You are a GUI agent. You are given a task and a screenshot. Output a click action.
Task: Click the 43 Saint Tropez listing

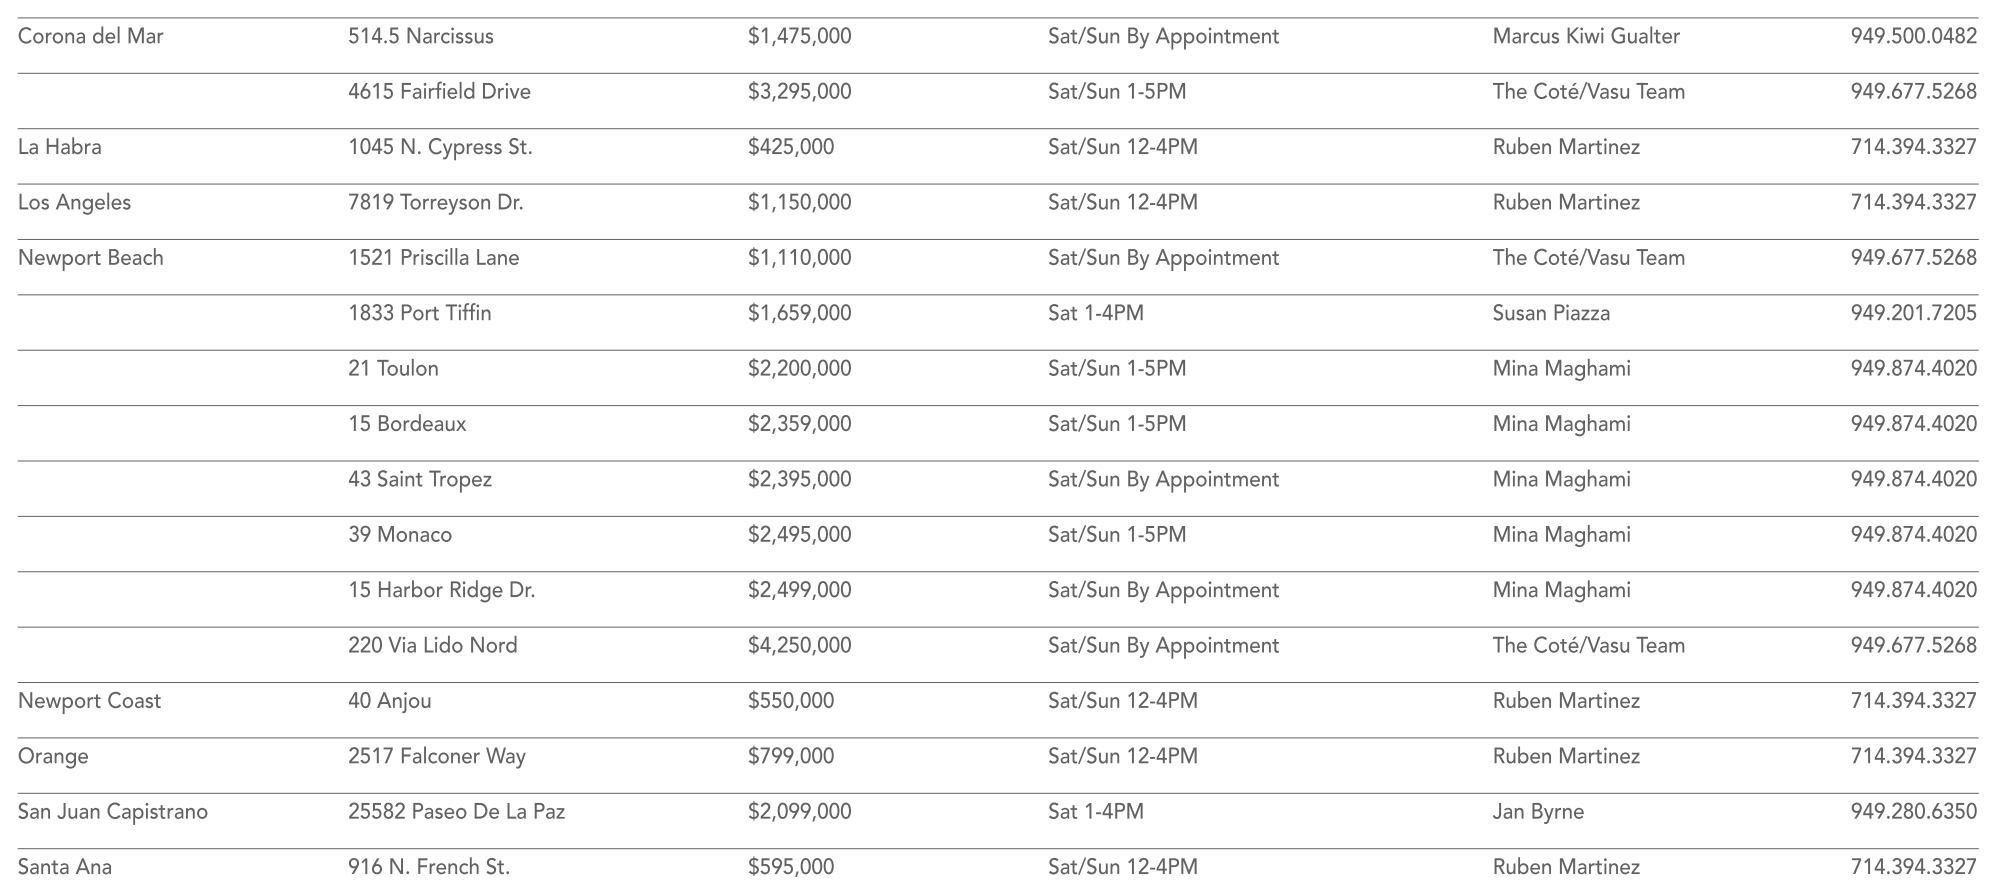click(x=419, y=480)
